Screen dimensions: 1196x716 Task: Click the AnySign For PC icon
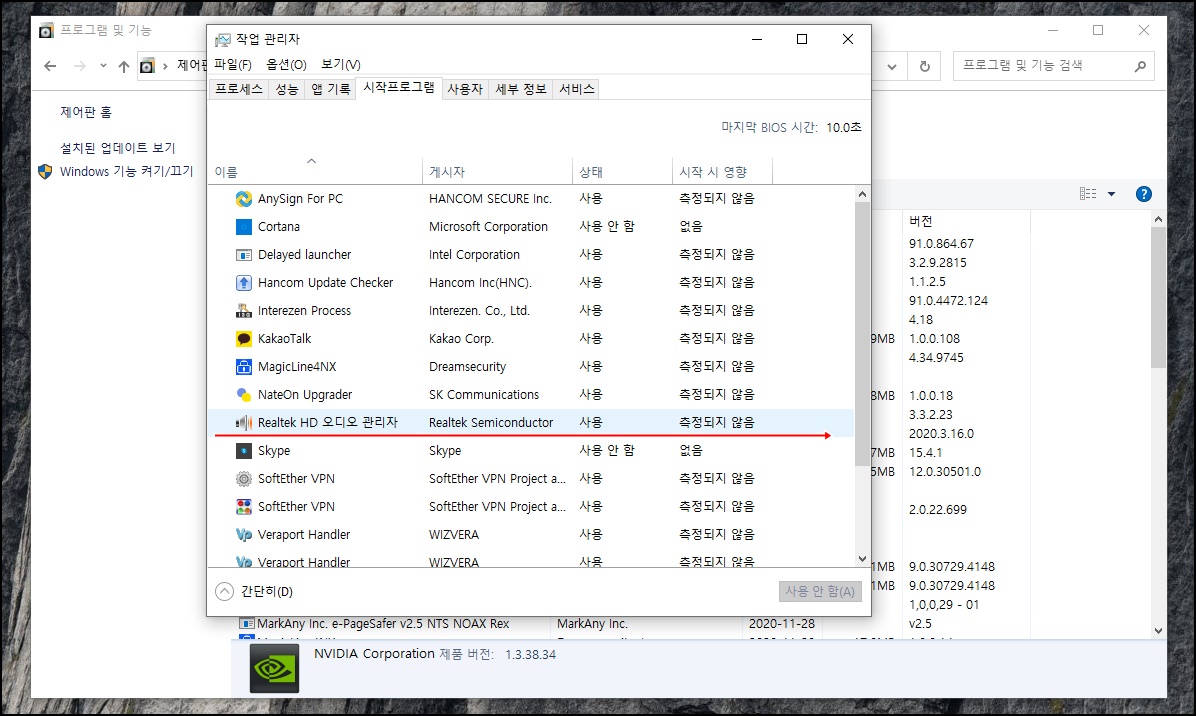coord(243,199)
